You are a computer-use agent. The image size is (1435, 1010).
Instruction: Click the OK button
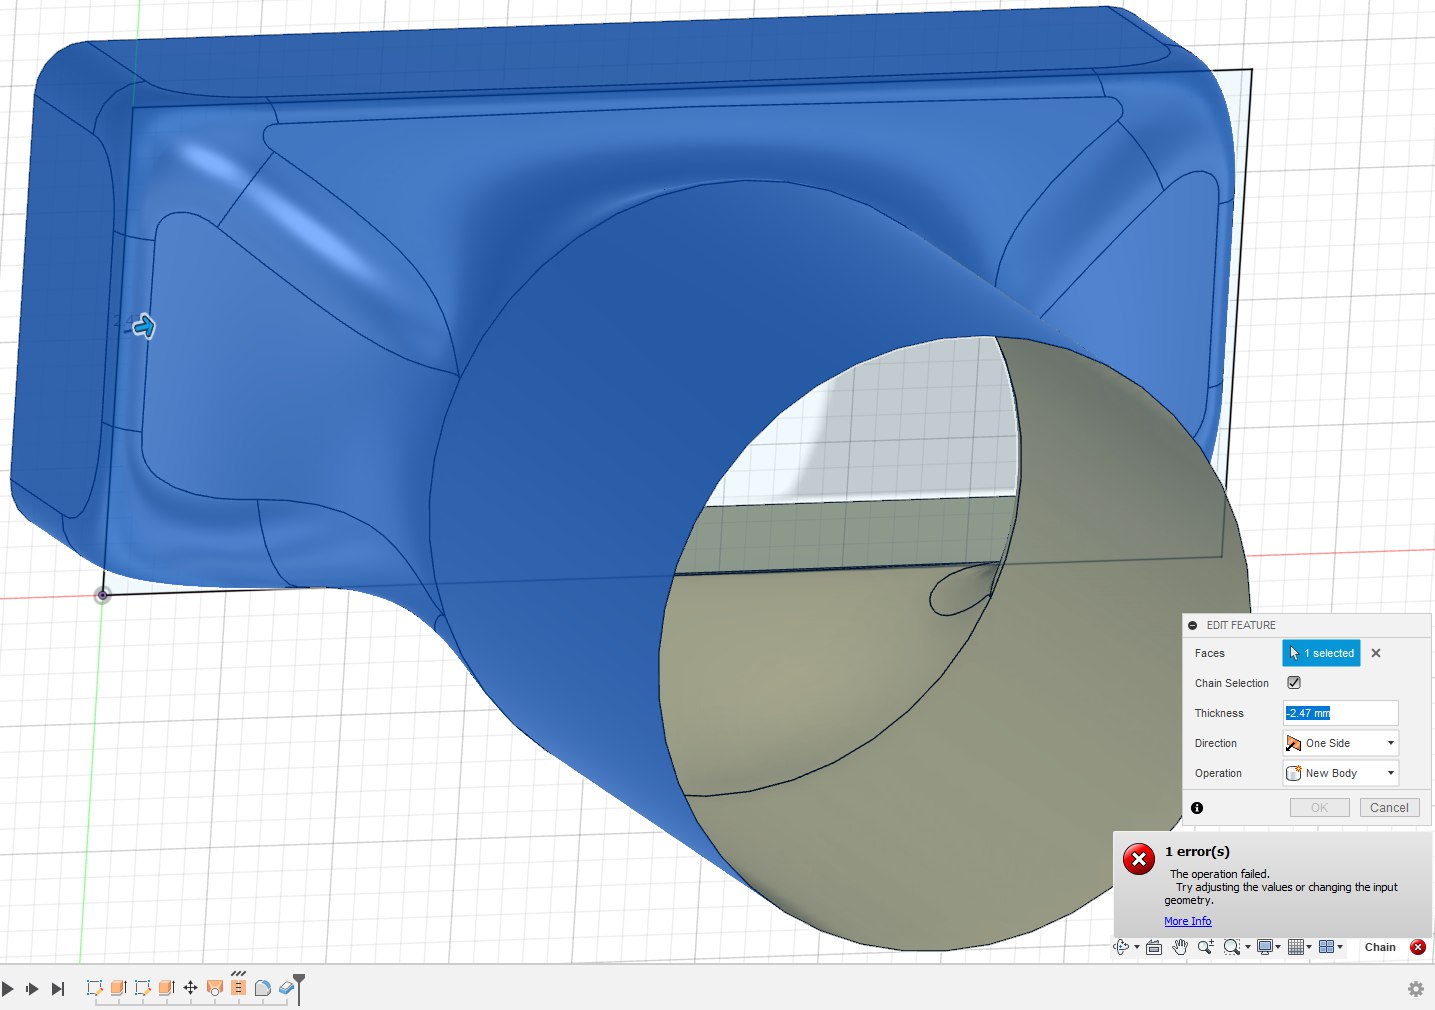1319,808
